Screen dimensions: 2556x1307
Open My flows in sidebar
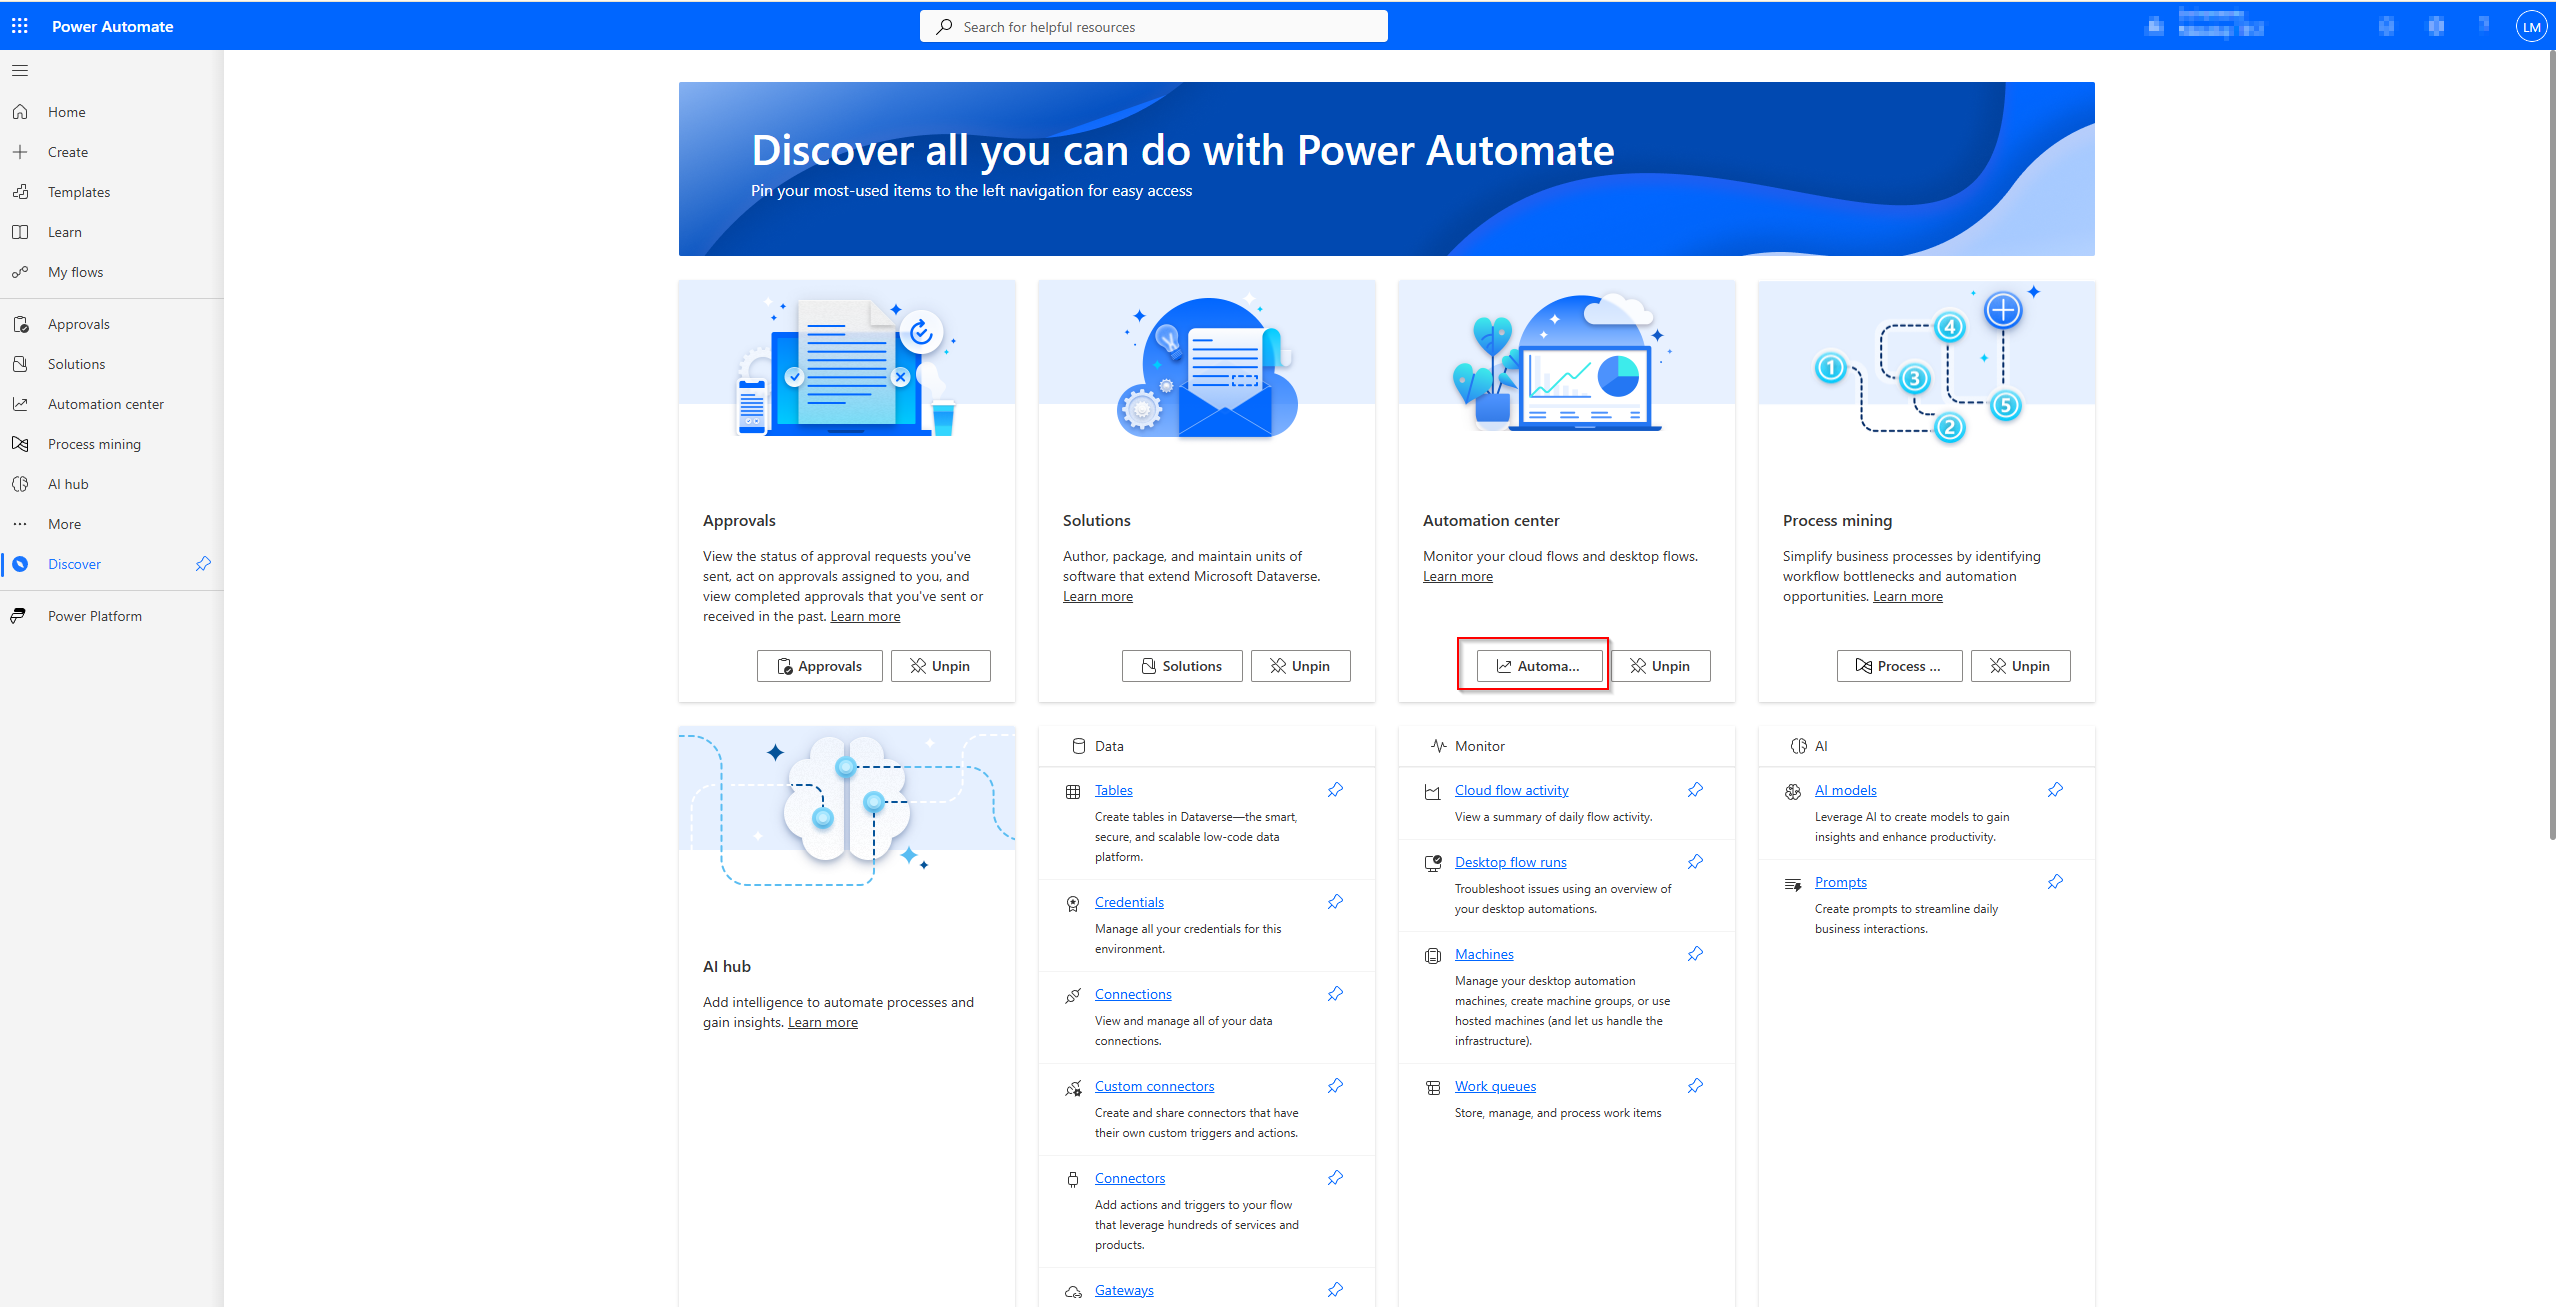click(x=75, y=272)
